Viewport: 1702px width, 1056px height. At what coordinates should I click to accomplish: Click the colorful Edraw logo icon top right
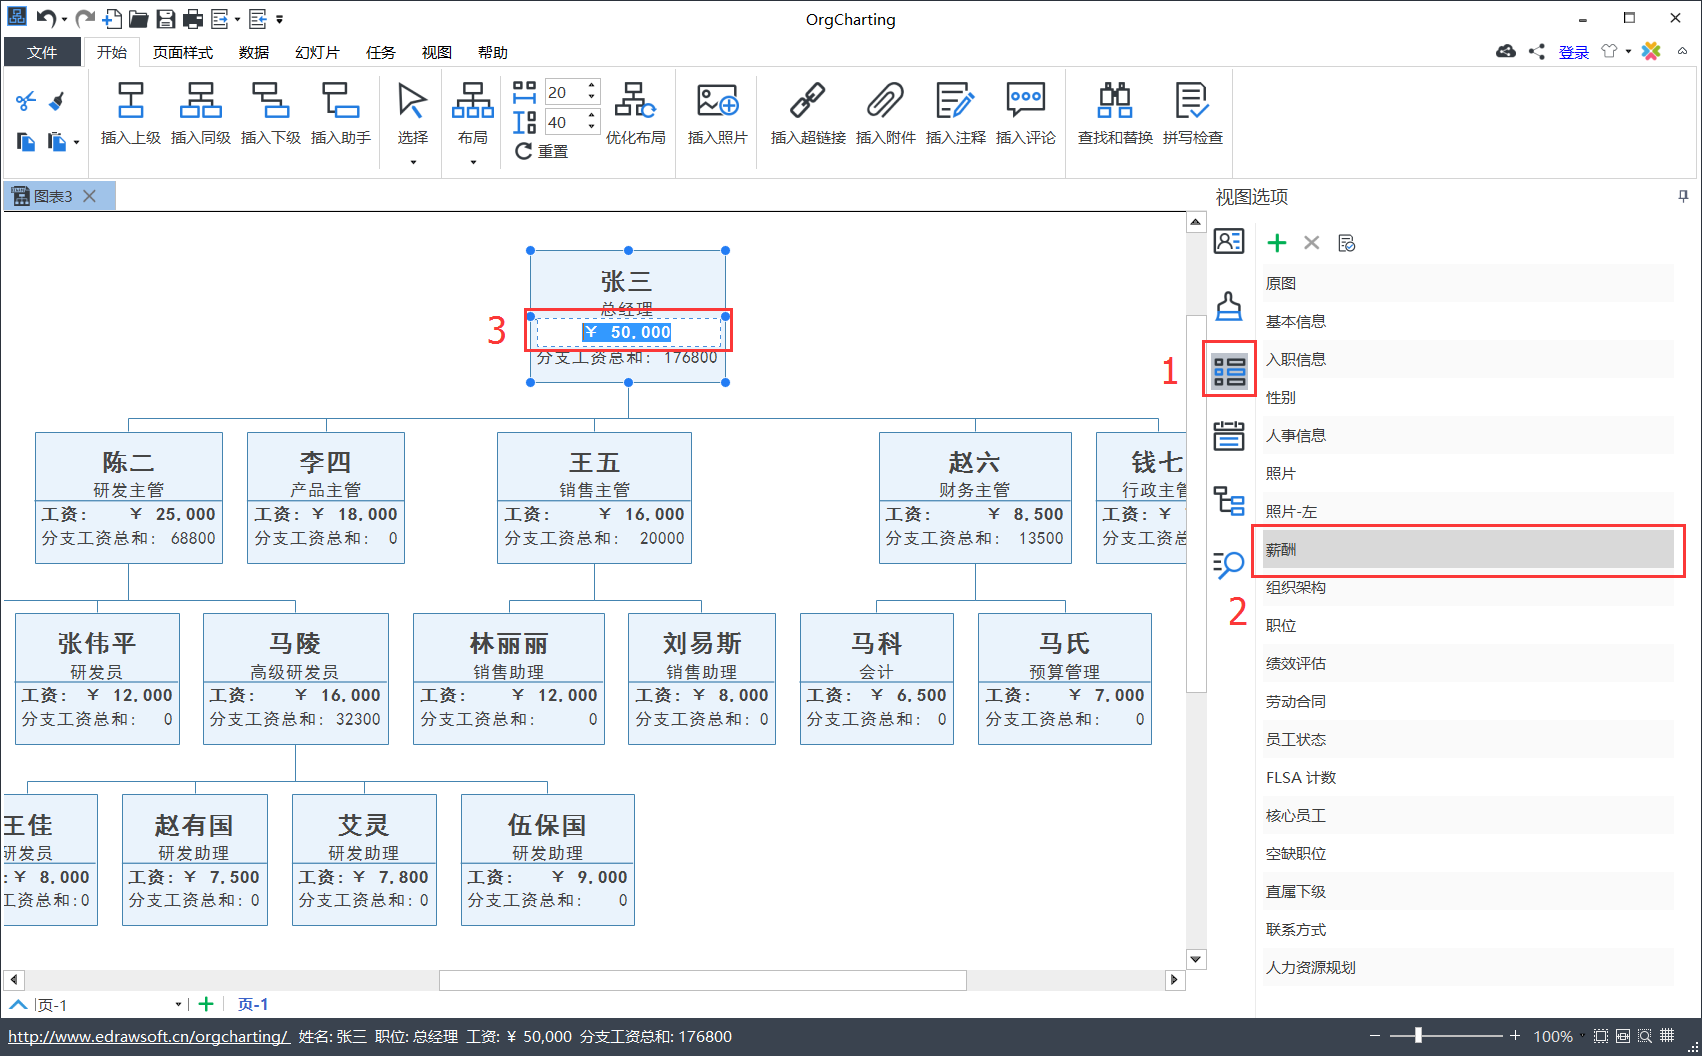(1651, 51)
